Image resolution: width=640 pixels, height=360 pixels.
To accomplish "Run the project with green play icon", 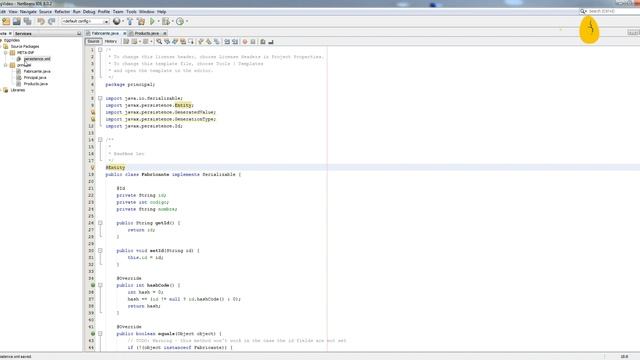I will tap(152, 21).
